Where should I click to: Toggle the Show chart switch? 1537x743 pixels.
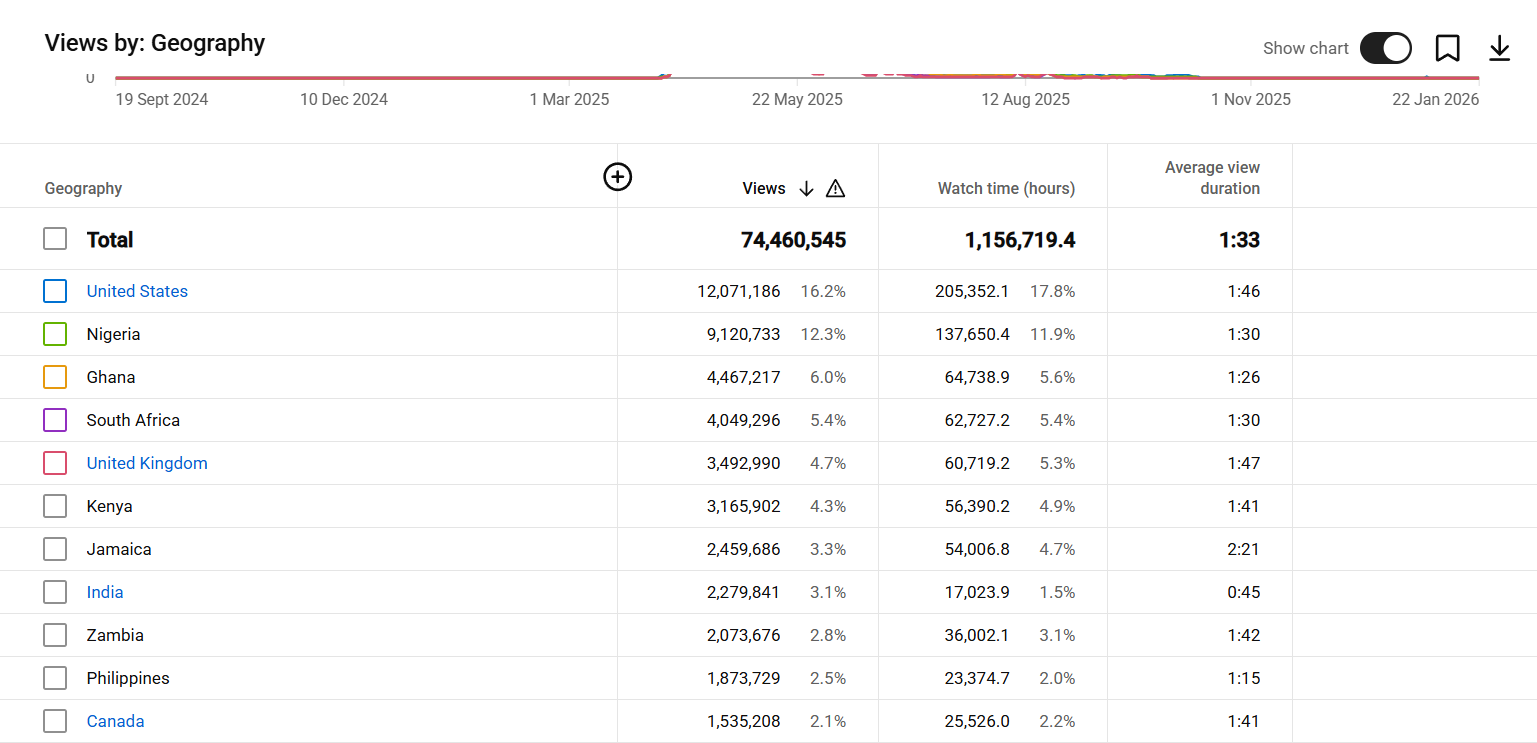[1385, 48]
